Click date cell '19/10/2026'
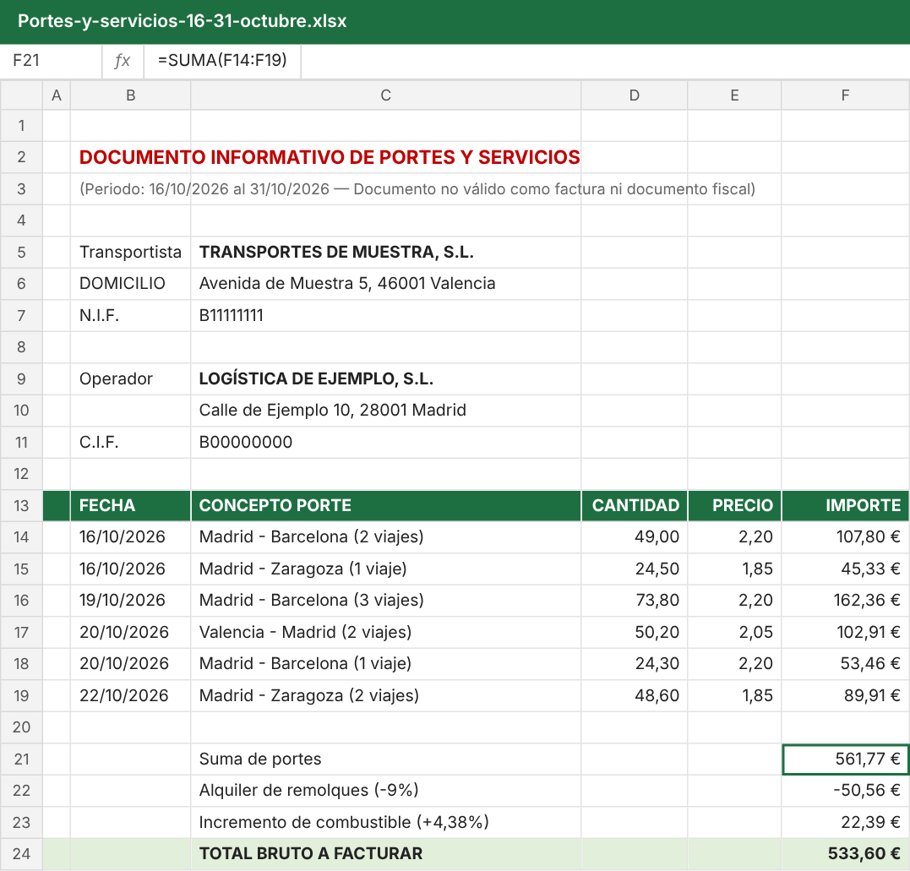 [x=131, y=600]
